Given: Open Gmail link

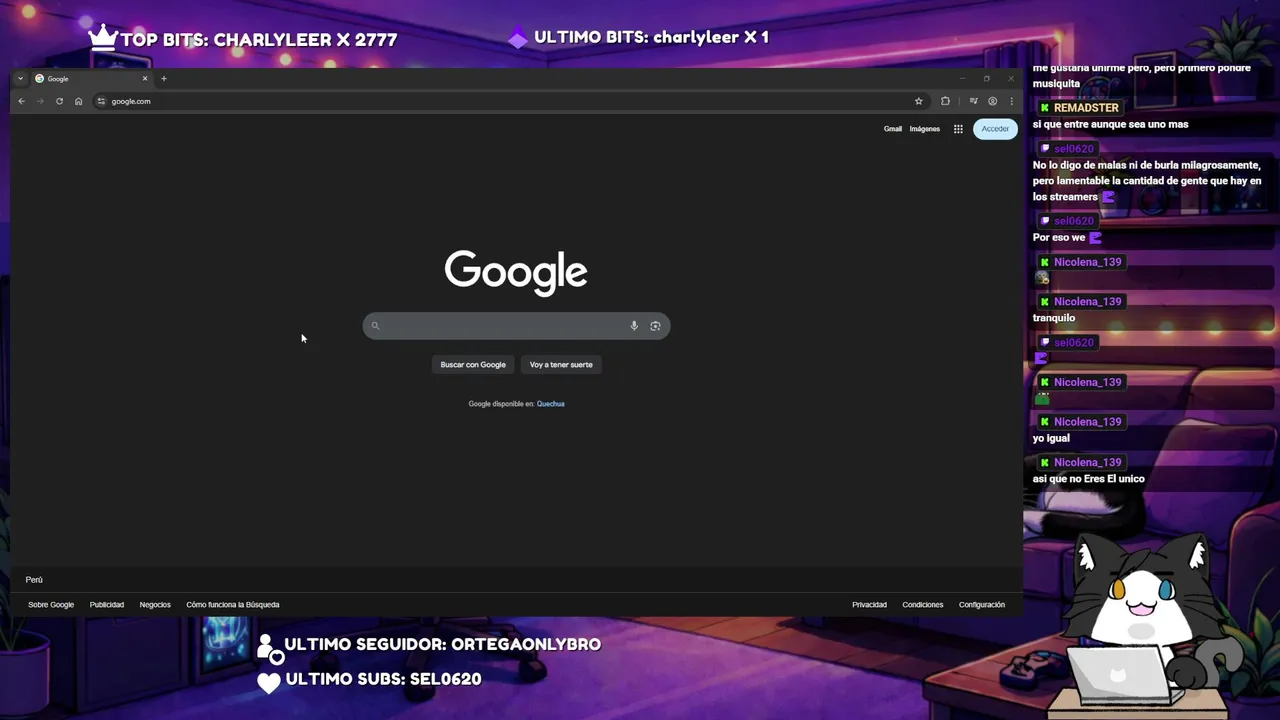Looking at the screenshot, I should pyautogui.click(x=893, y=128).
